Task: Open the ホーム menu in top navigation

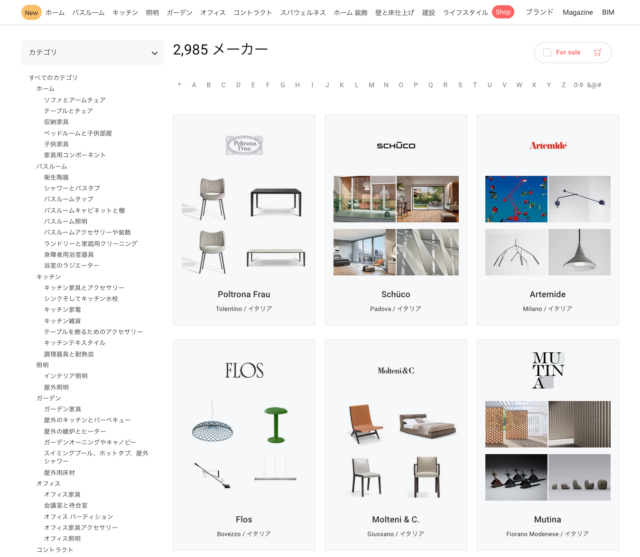Action: point(55,13)
